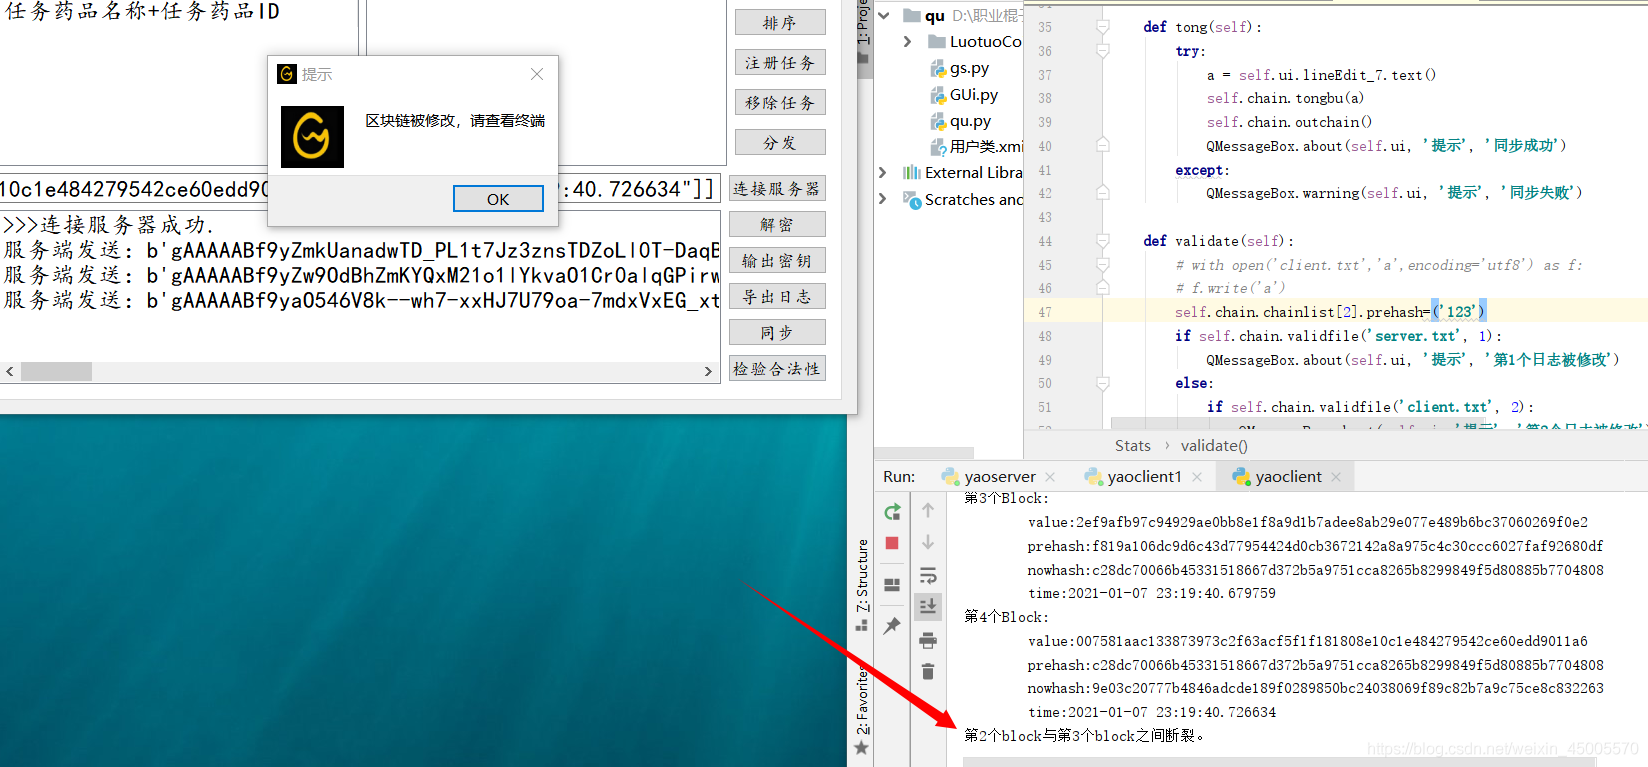Image resolution: width=1648 pixels, height=767 pixels.
Task: Close the 提示 message dialog
Action: click(537, 74)
